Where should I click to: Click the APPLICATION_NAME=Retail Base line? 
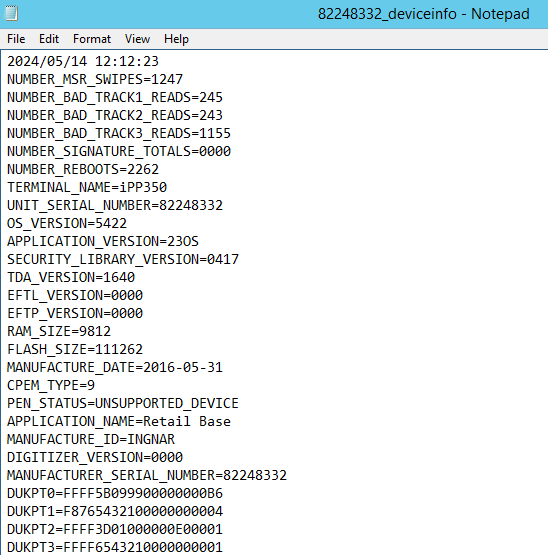[119, 421]
